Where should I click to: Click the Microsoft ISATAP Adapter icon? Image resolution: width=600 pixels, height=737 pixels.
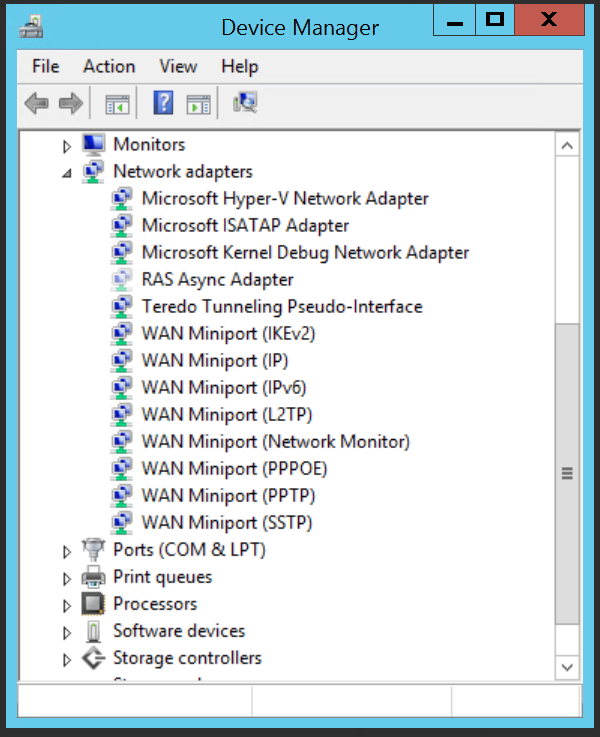click(x=122, y=226)
